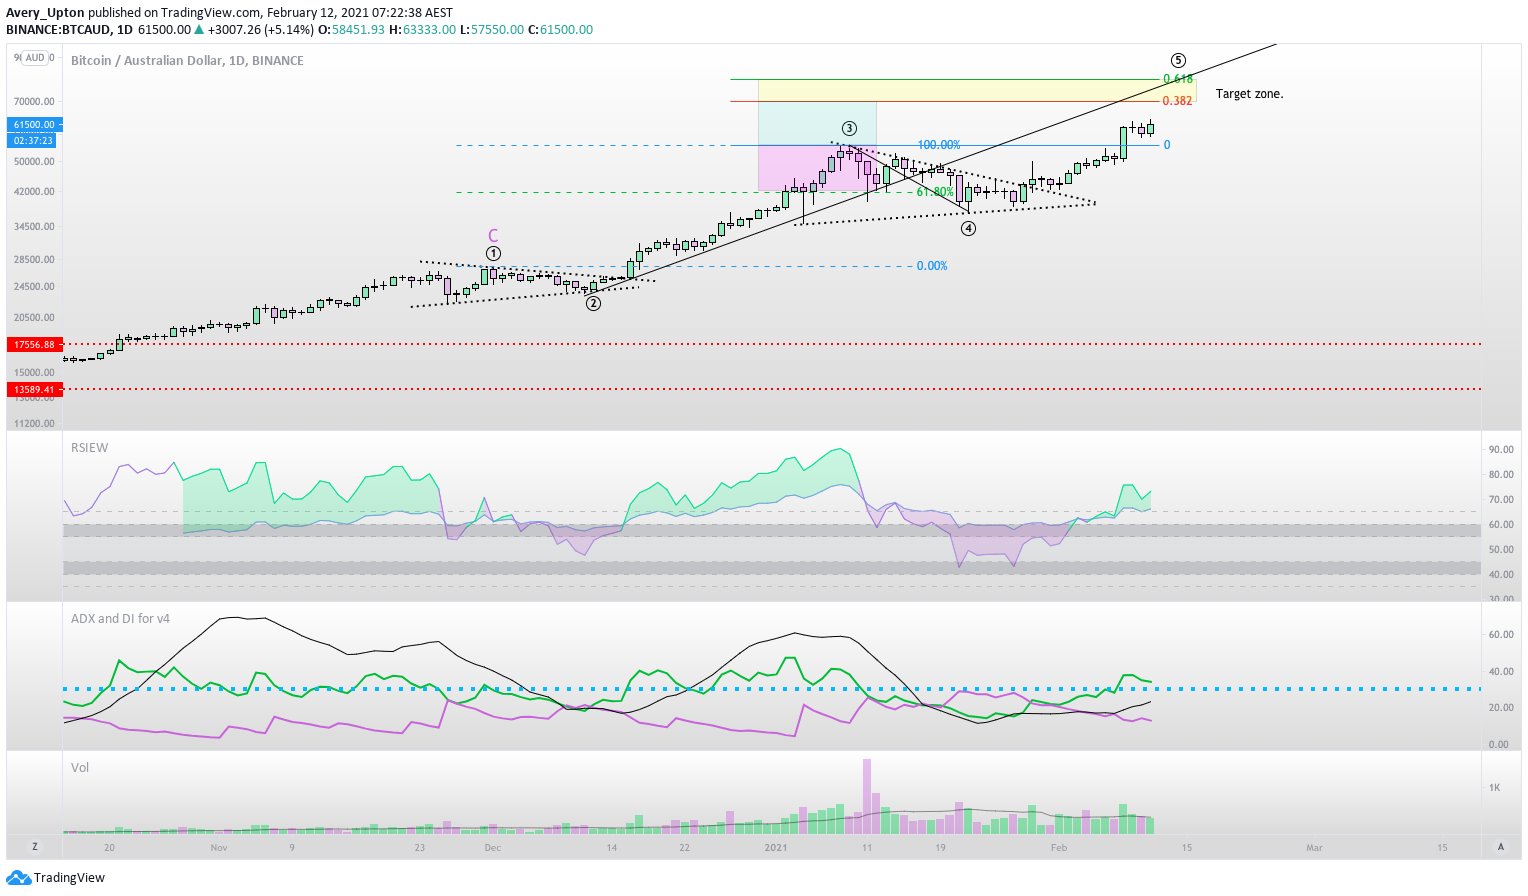
Task: Click the blue 100.00% retracement label
Action: [x=939, y=145]
